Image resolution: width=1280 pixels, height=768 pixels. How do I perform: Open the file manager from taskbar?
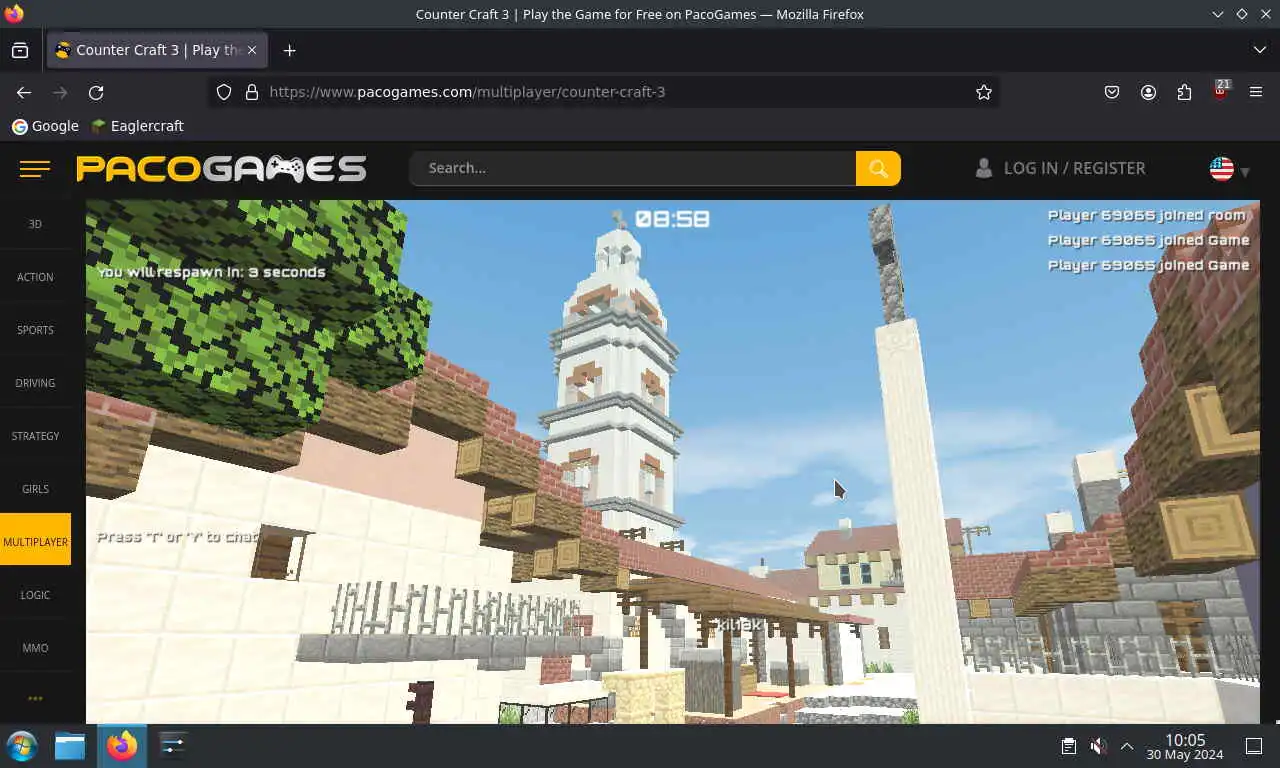pos(70,746)
